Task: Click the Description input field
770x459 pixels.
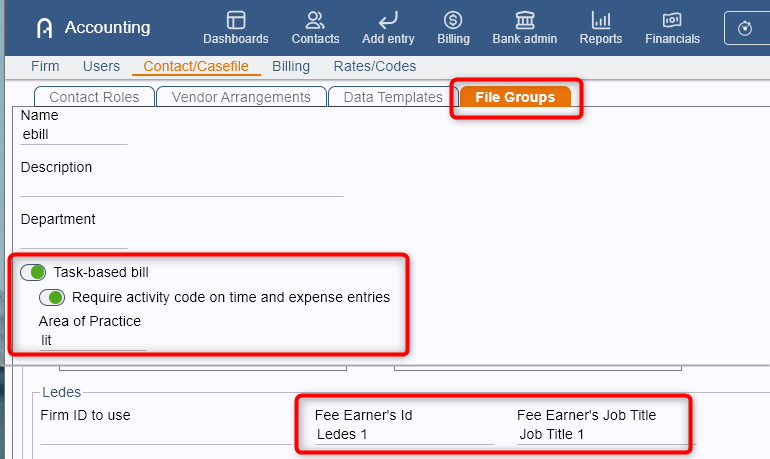Action: coord(182,187)
